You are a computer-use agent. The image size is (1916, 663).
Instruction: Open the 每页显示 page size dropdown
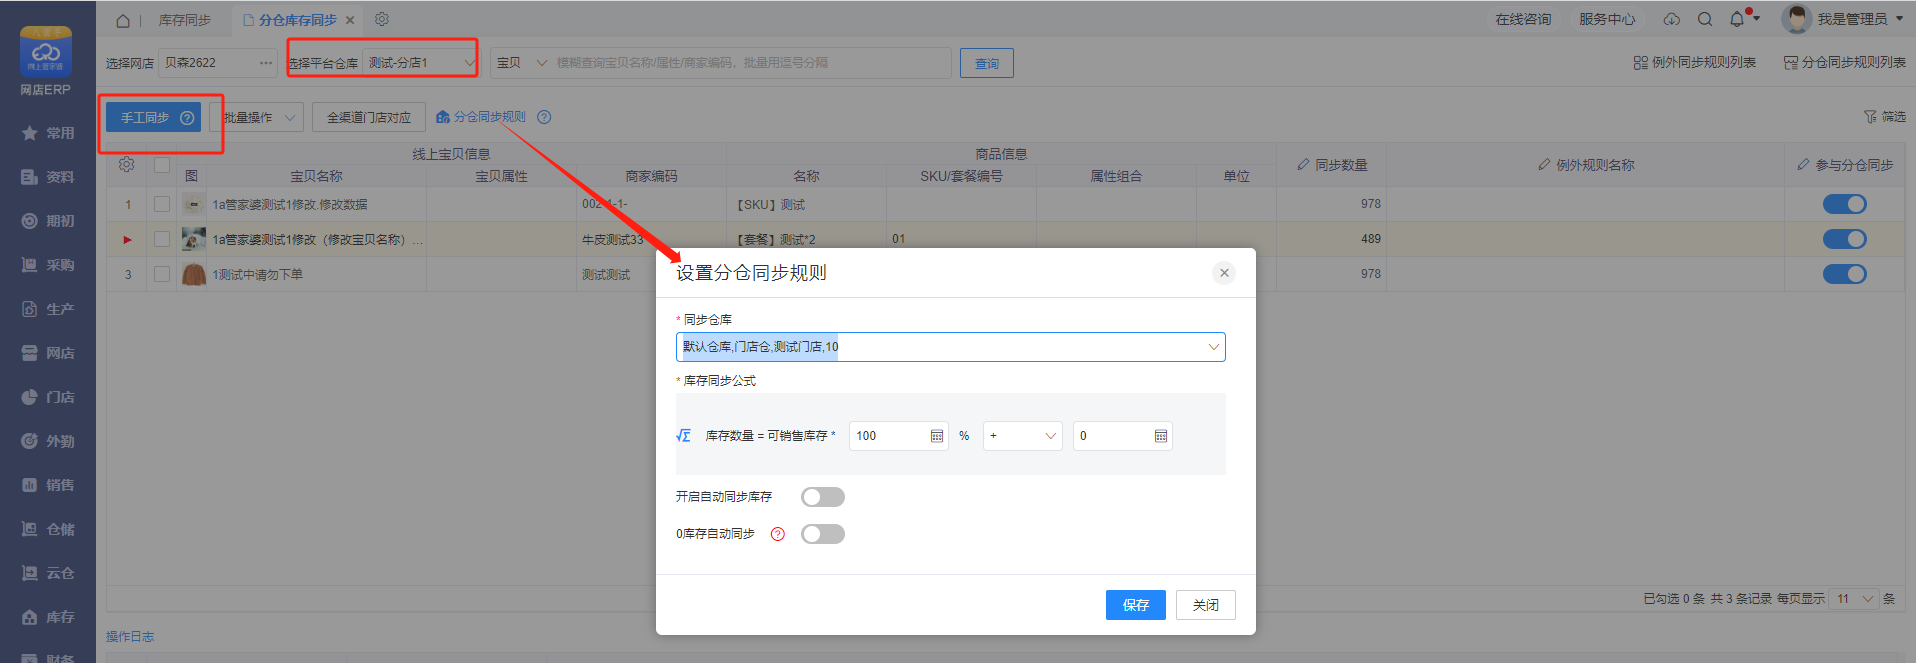[1854, 599]
